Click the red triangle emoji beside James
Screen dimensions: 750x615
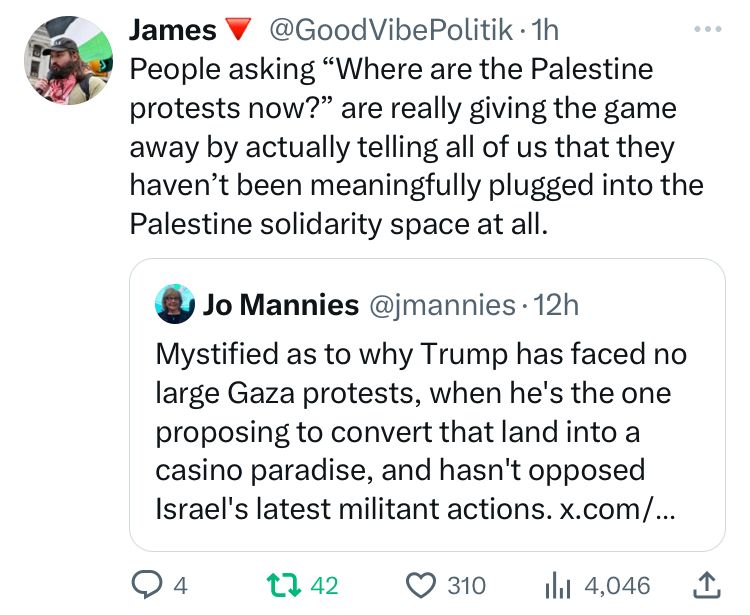(236, 32)
